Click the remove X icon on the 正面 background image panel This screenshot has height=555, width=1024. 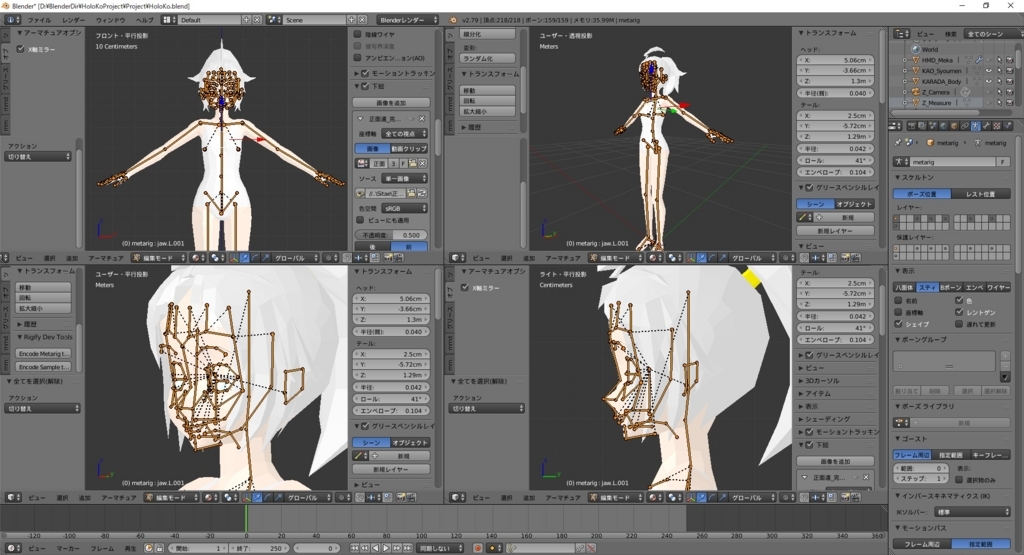tap(422, 119)
